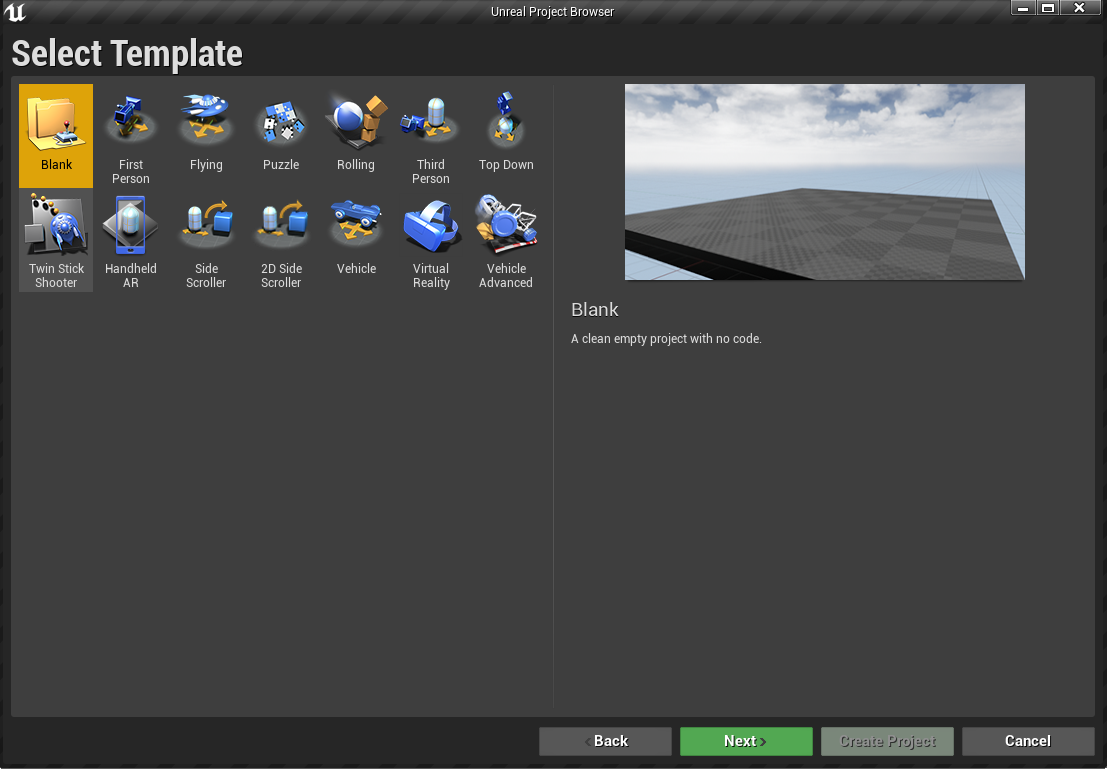This screenshot has height=769, width=1107.
Task: Pick the Flying template
Action: click(205, 136)
